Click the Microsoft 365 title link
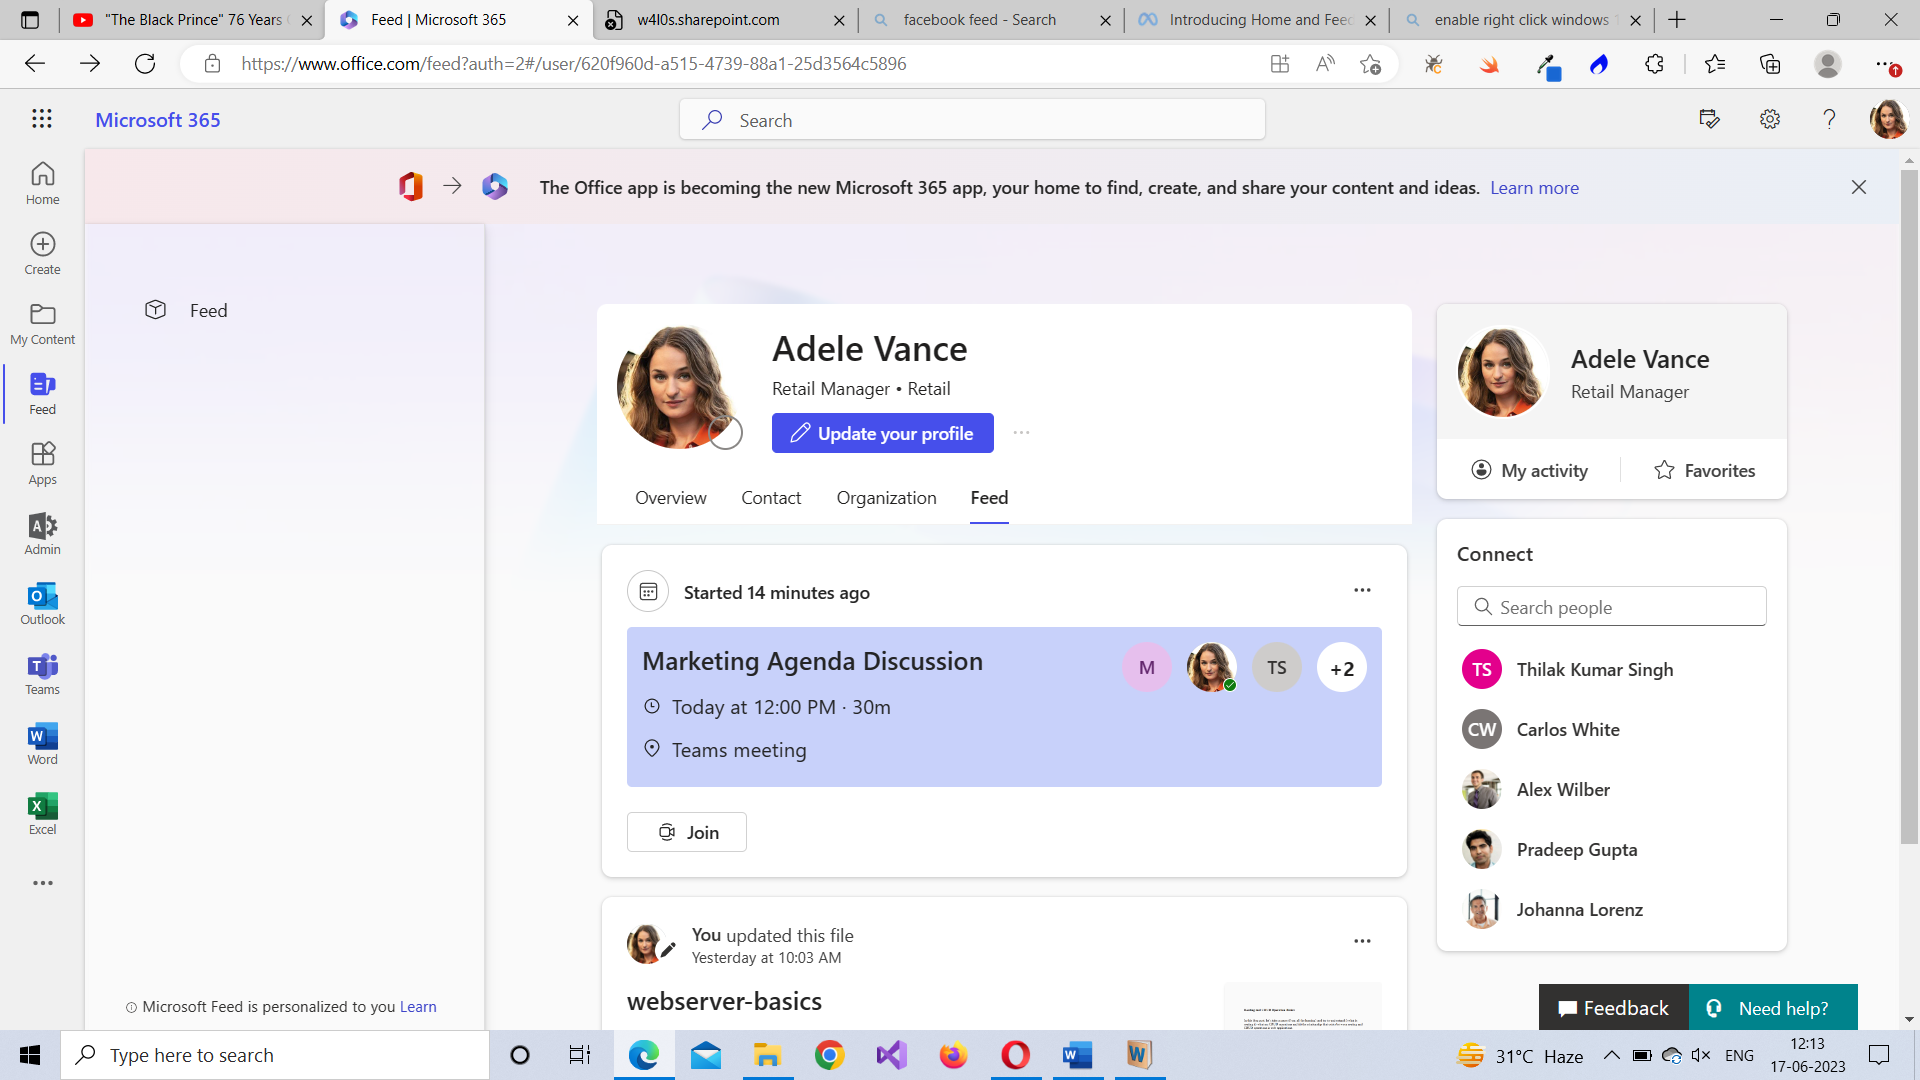 coord(158,119)
